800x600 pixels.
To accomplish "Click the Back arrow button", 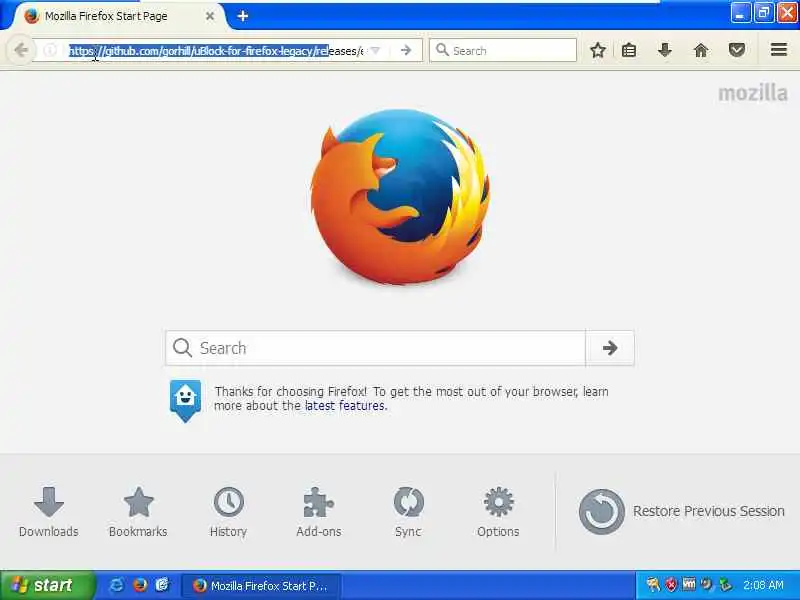I will pos(20,50).
